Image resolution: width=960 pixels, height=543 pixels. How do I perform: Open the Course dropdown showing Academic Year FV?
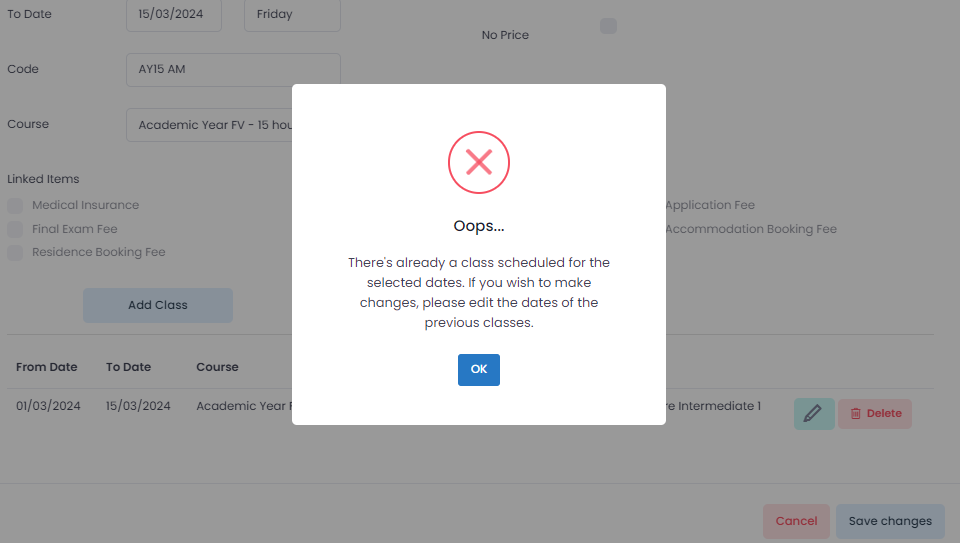210,125
